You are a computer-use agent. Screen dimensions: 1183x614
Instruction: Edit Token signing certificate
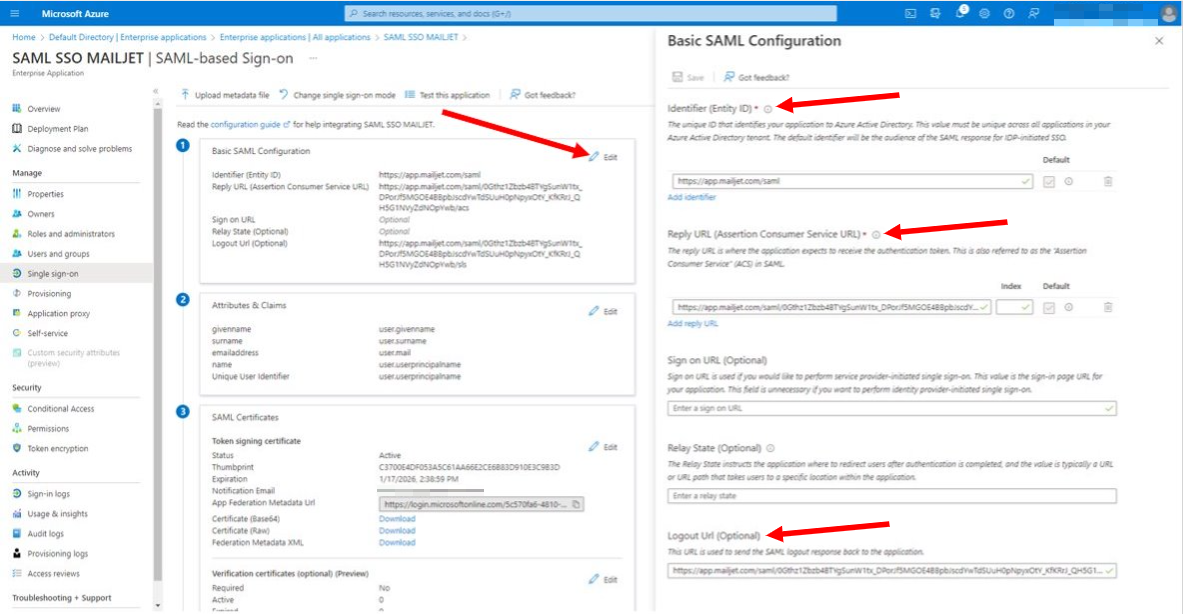point(603,447)
